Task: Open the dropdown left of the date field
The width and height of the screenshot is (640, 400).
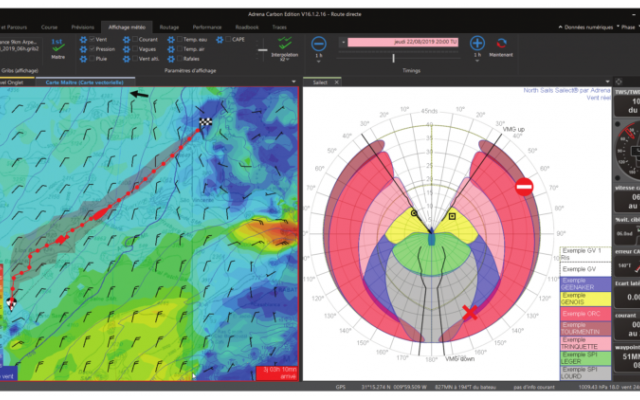Action: pyautogui.click(x=341, y=43)
